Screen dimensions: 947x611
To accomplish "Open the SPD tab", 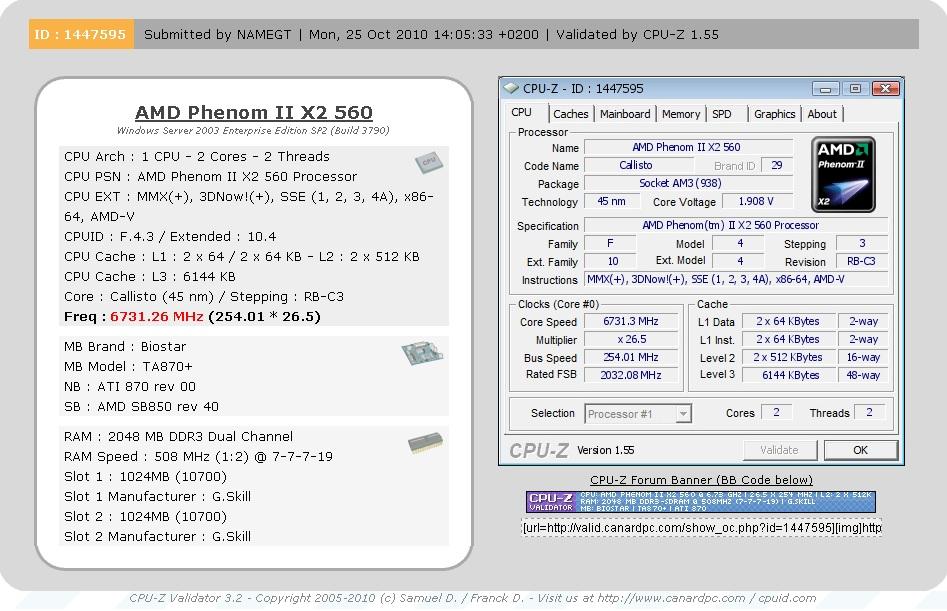I will (x=722, y=114).
